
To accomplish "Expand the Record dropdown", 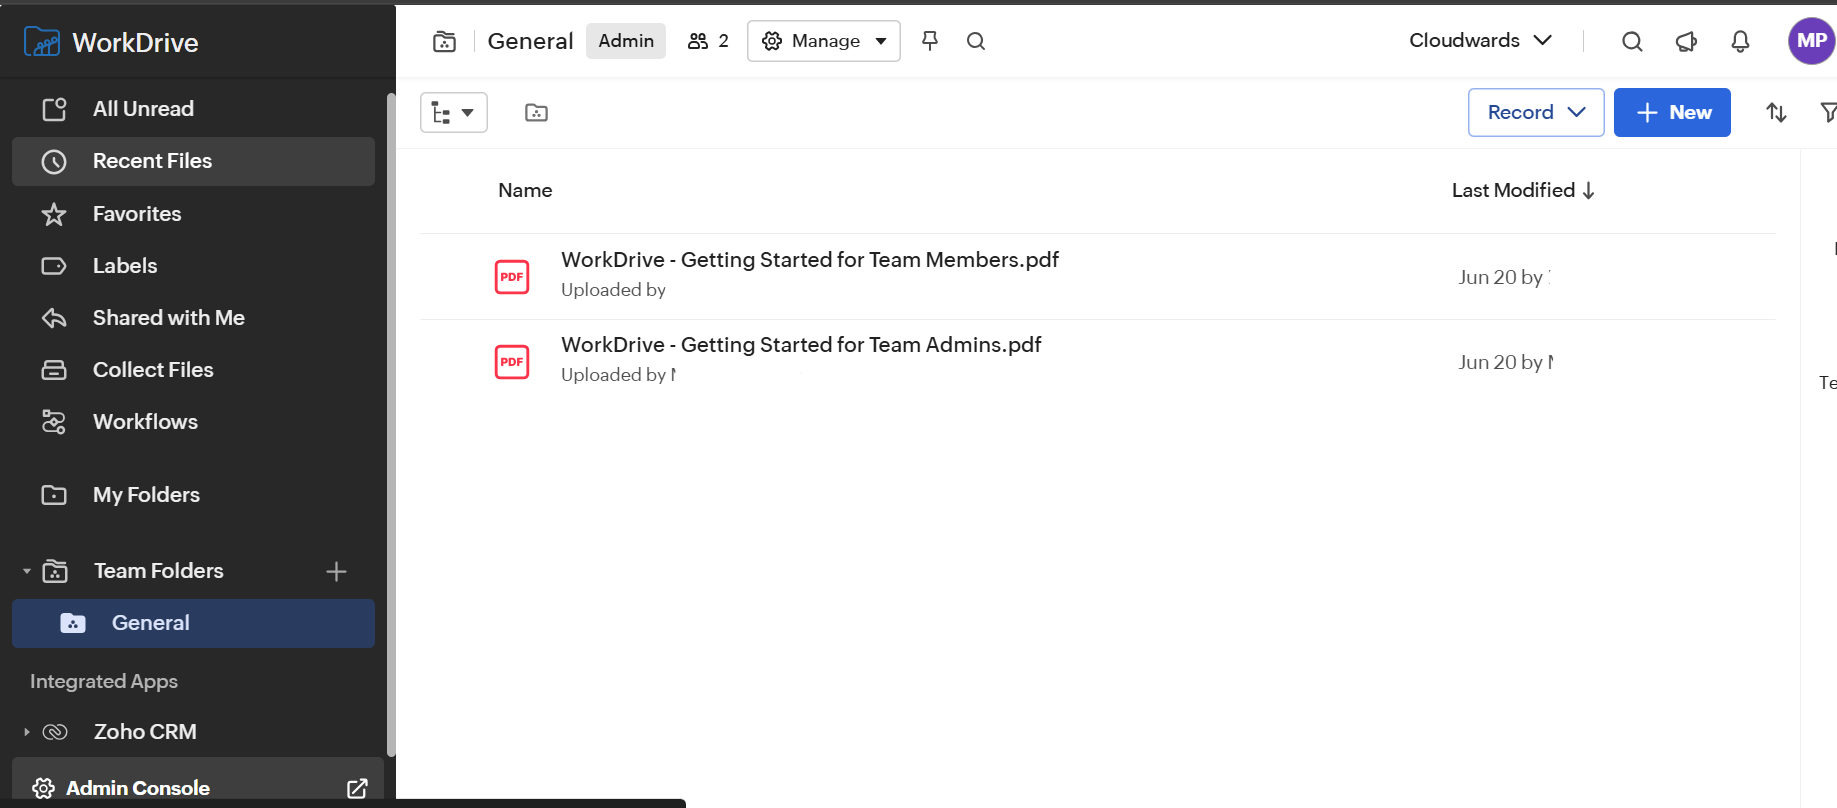I will tap(1535, 113).
